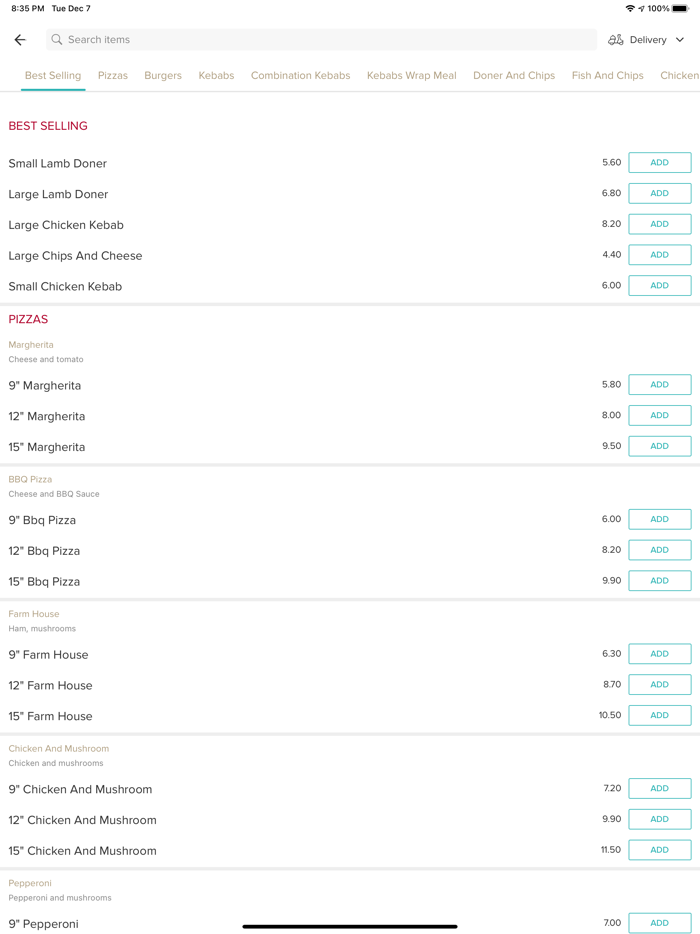Add 12" Margherita pizza
Viewport: 700px width, 934px height.
coord(659,415)
